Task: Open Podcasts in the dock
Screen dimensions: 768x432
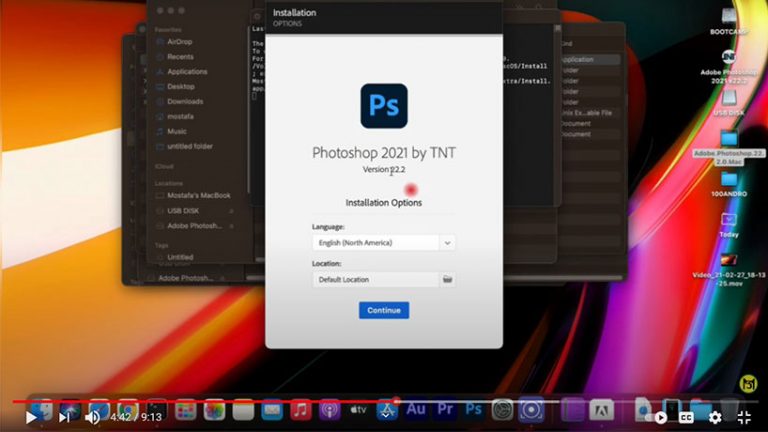Action: (330, 410)
